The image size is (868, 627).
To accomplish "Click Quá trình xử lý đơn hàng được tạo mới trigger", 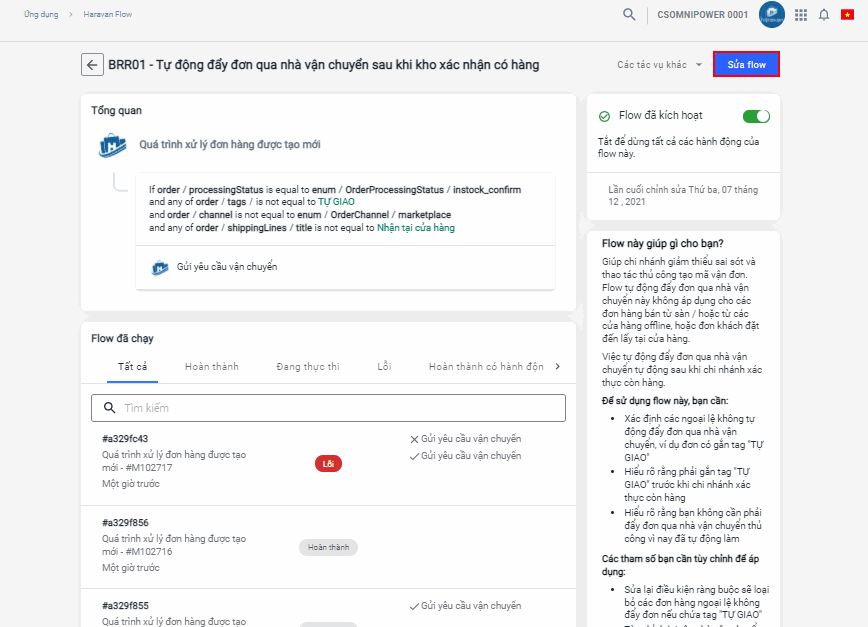I will click(x=230, y=145).
